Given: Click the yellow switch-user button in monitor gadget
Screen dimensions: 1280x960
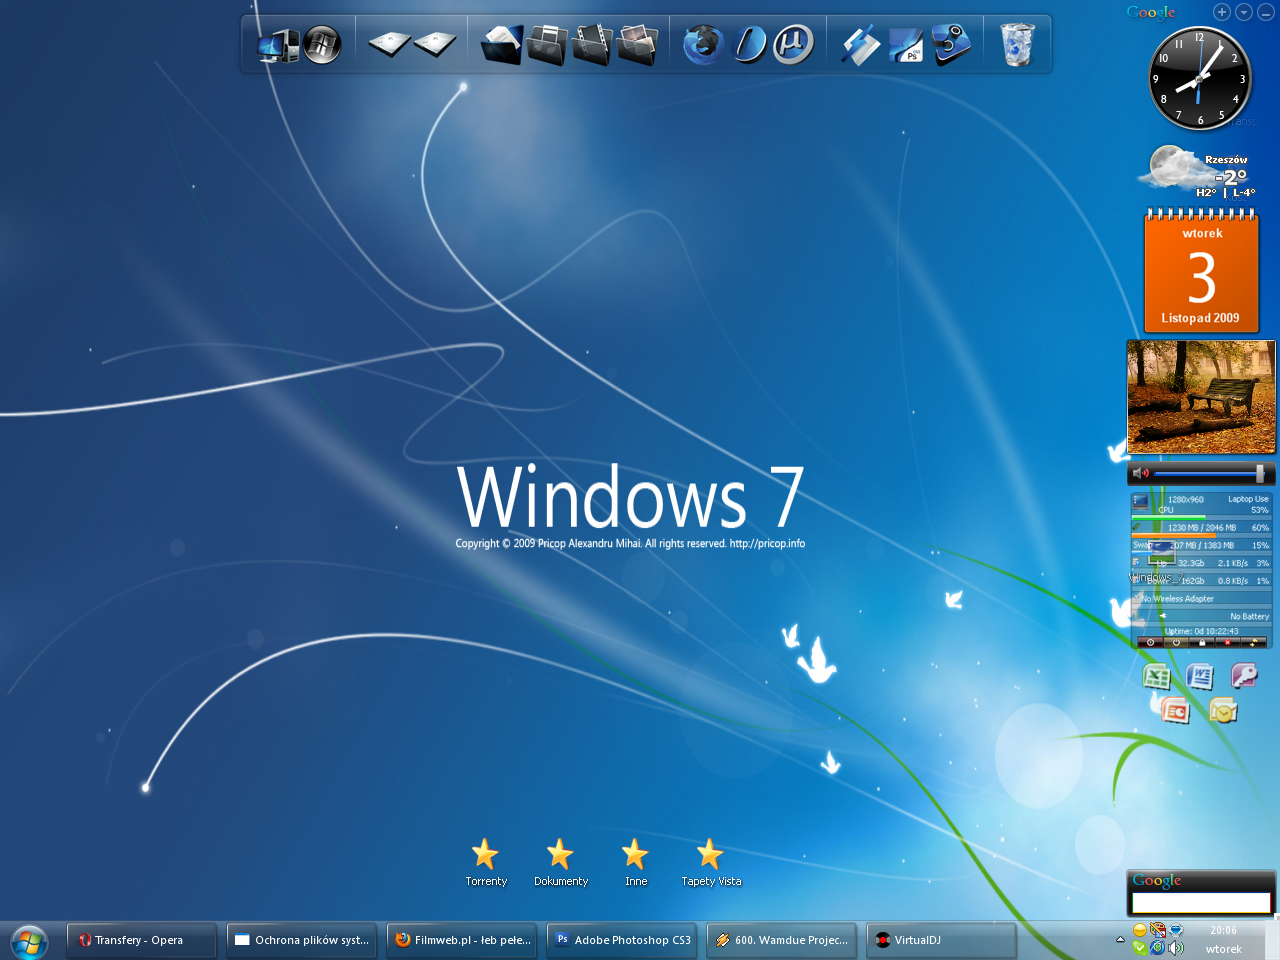Looking at the screenshot, I should click(x=1253, y=642).
